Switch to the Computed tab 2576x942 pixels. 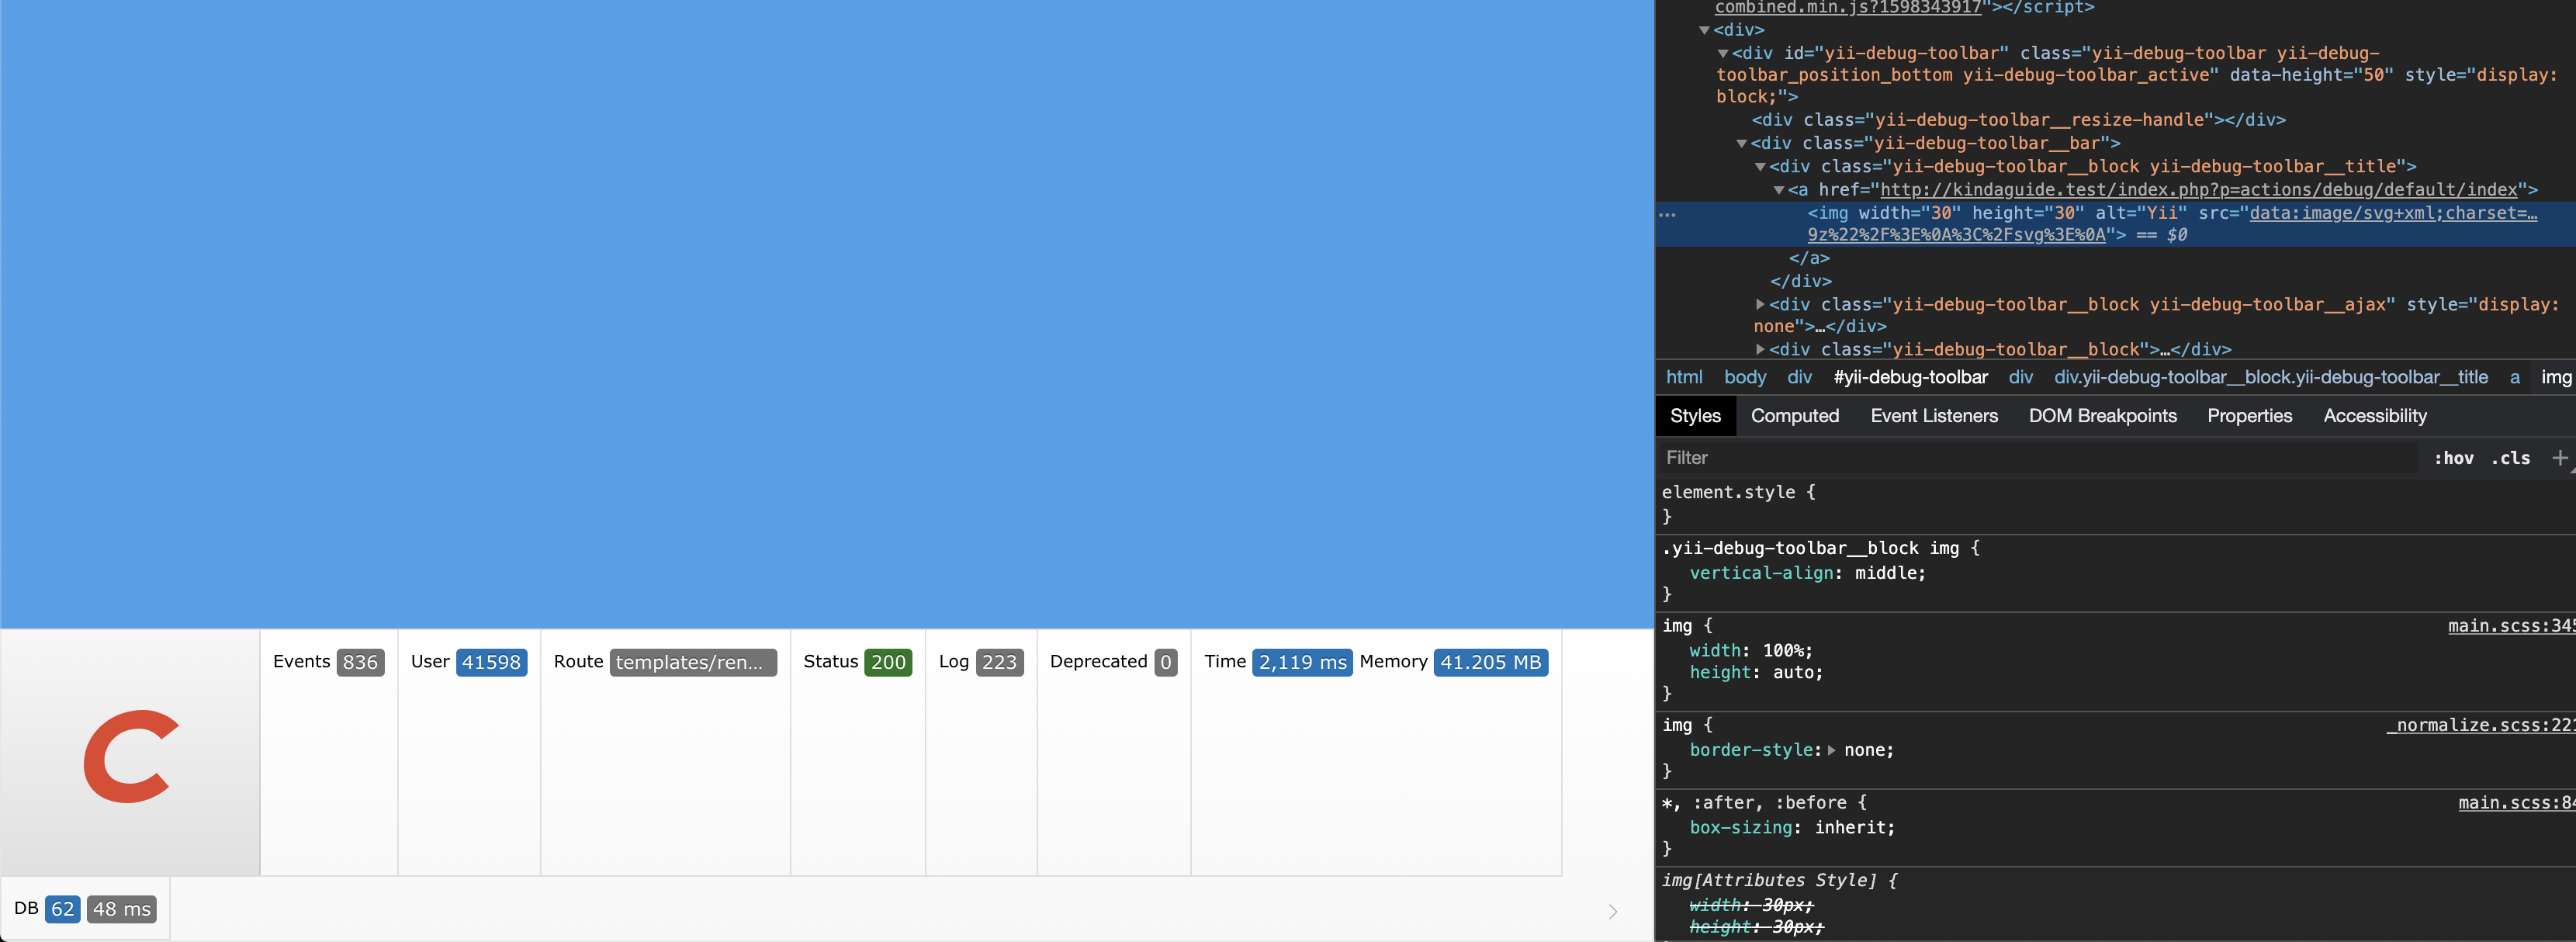pos(1794,415)
